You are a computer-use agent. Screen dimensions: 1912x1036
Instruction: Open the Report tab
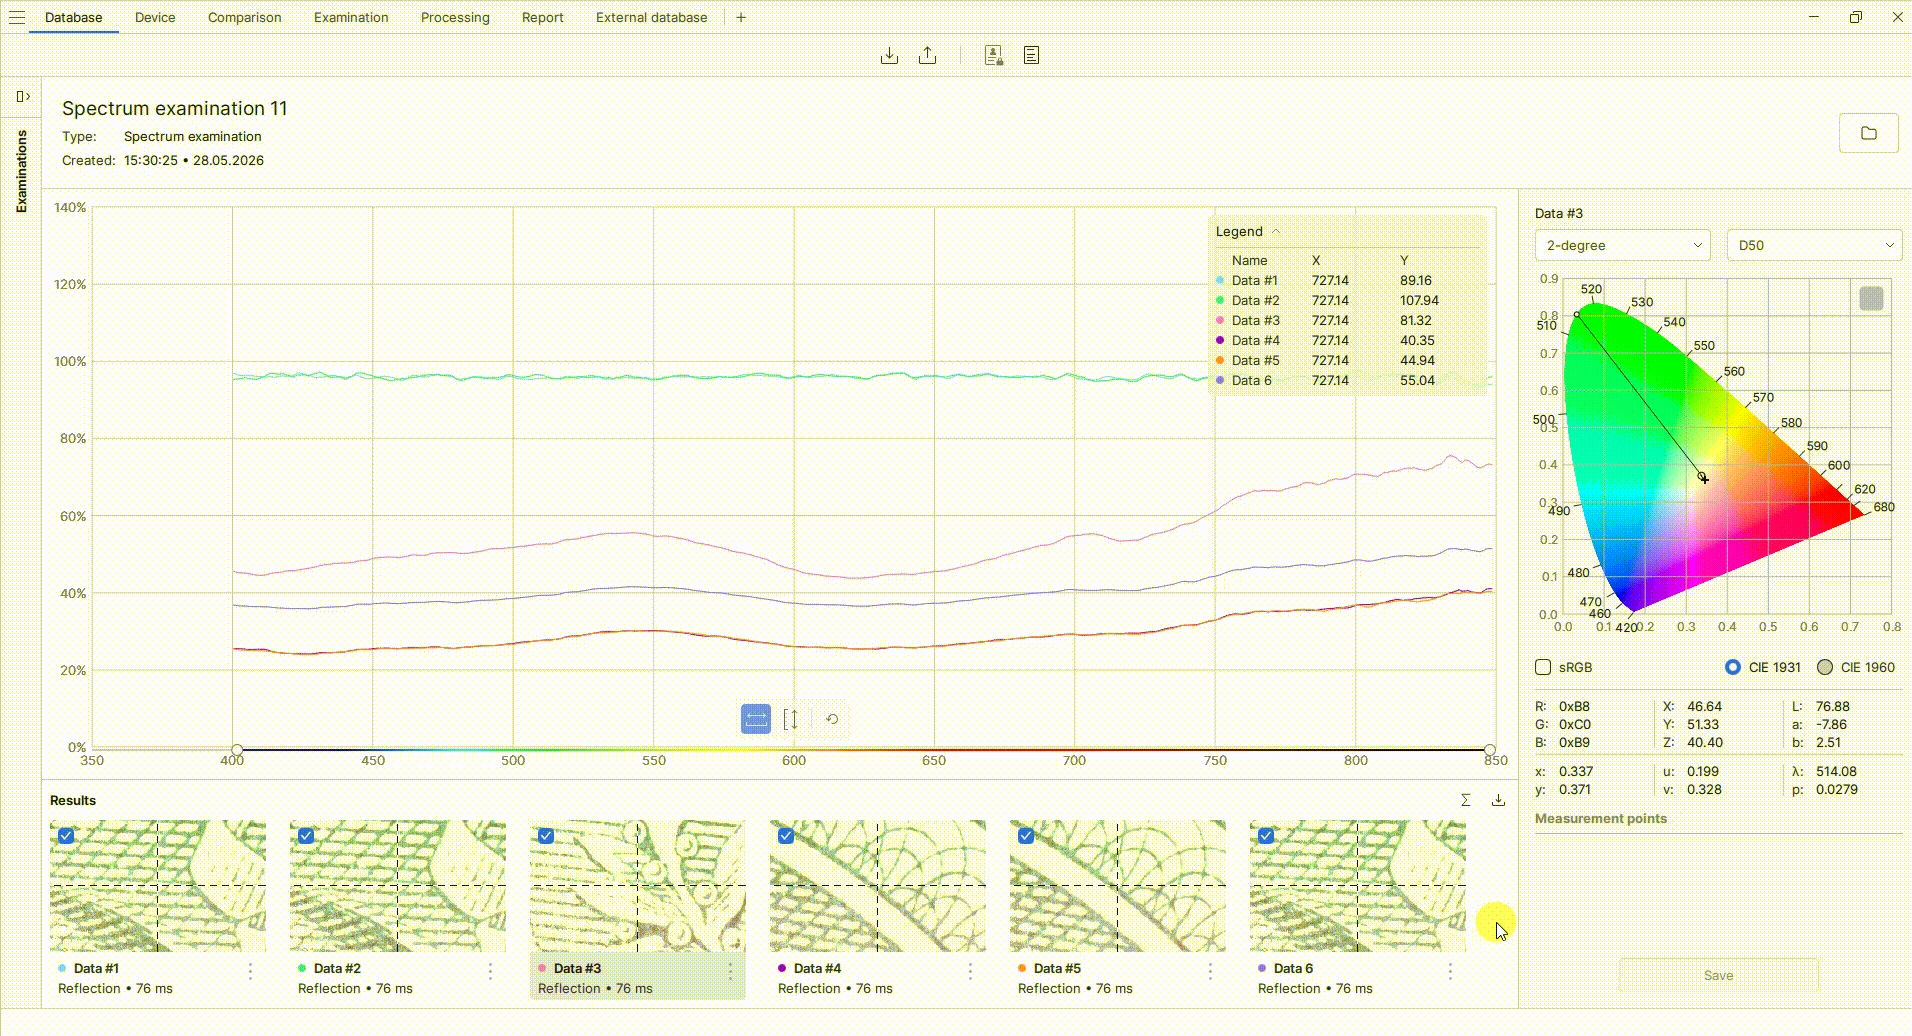click(x=542, y=17)
